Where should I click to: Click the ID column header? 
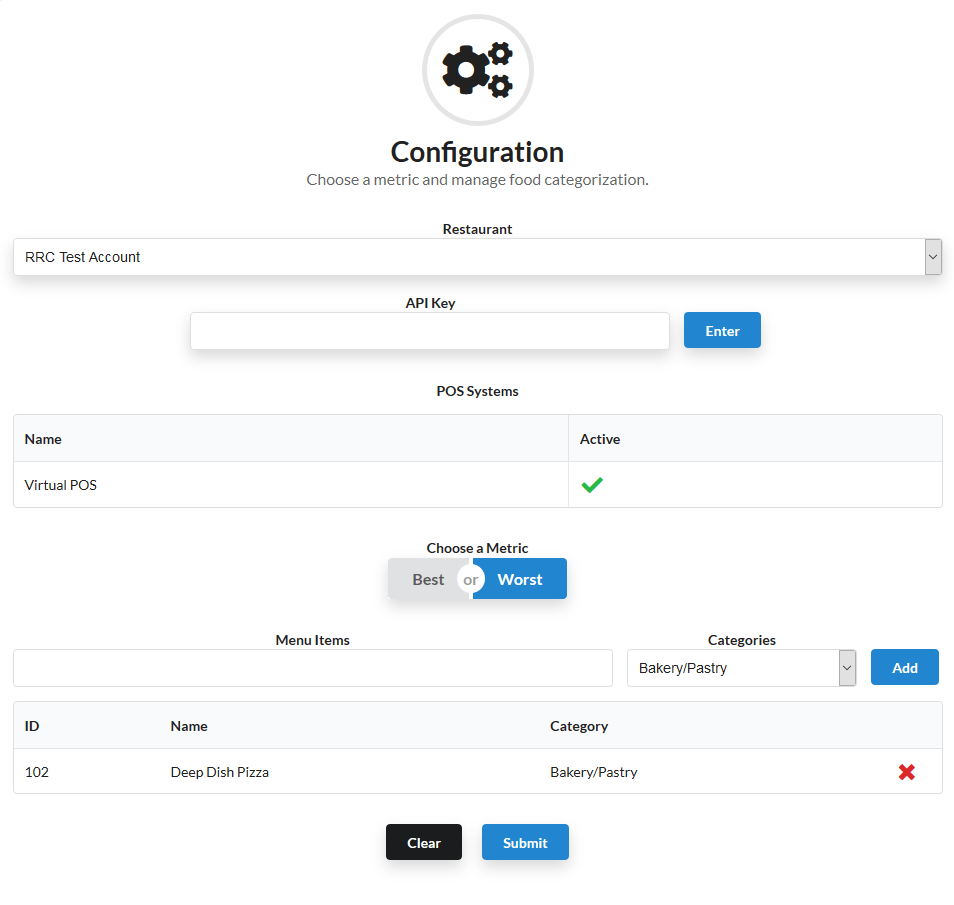coord(32,726)
